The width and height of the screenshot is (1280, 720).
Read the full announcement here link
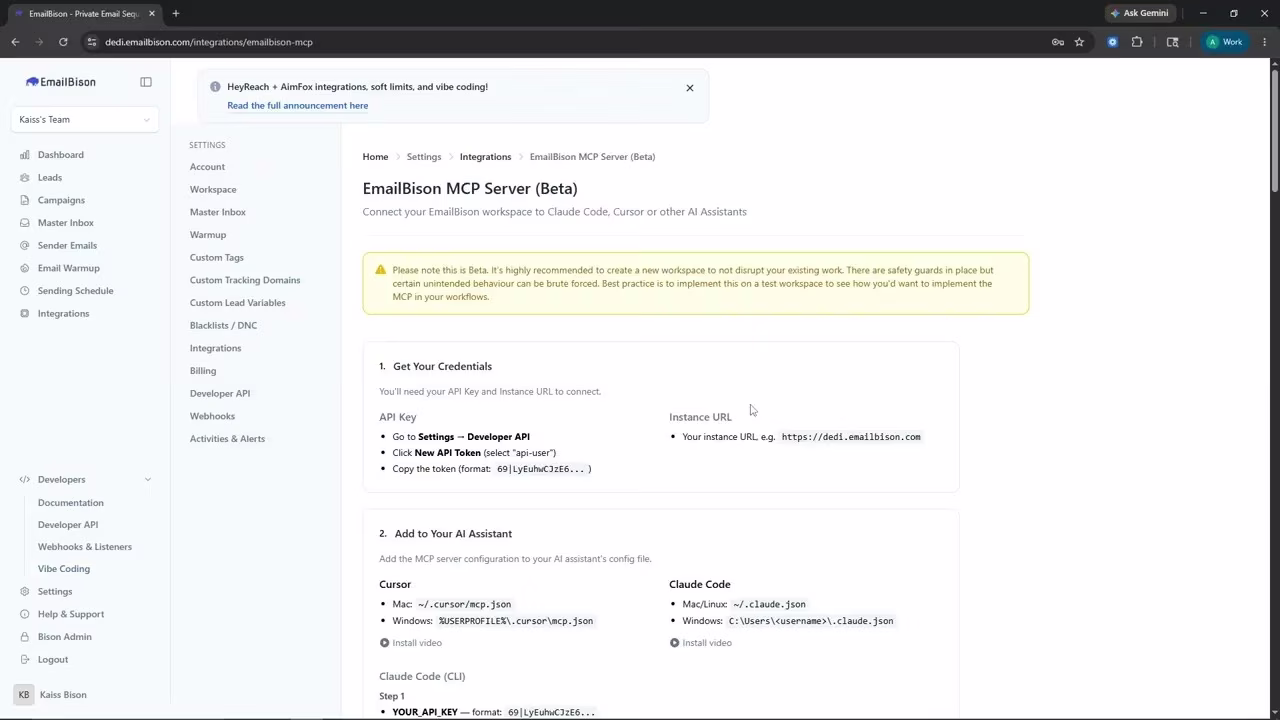[x=297, y=106]
